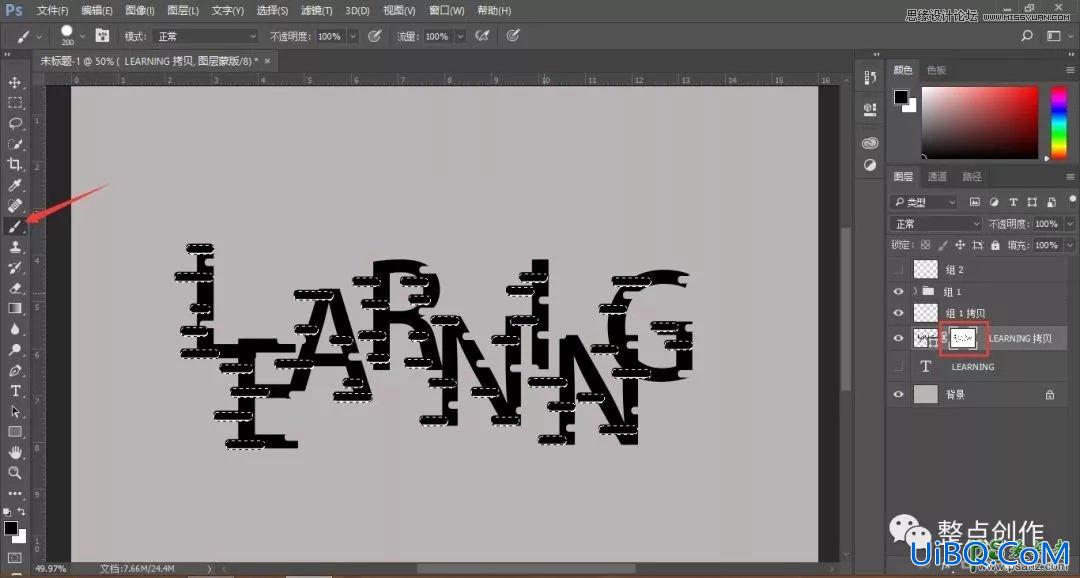Click the search icon in options bar
This screenshot has height=578, width=1080.
[1027, 36]
